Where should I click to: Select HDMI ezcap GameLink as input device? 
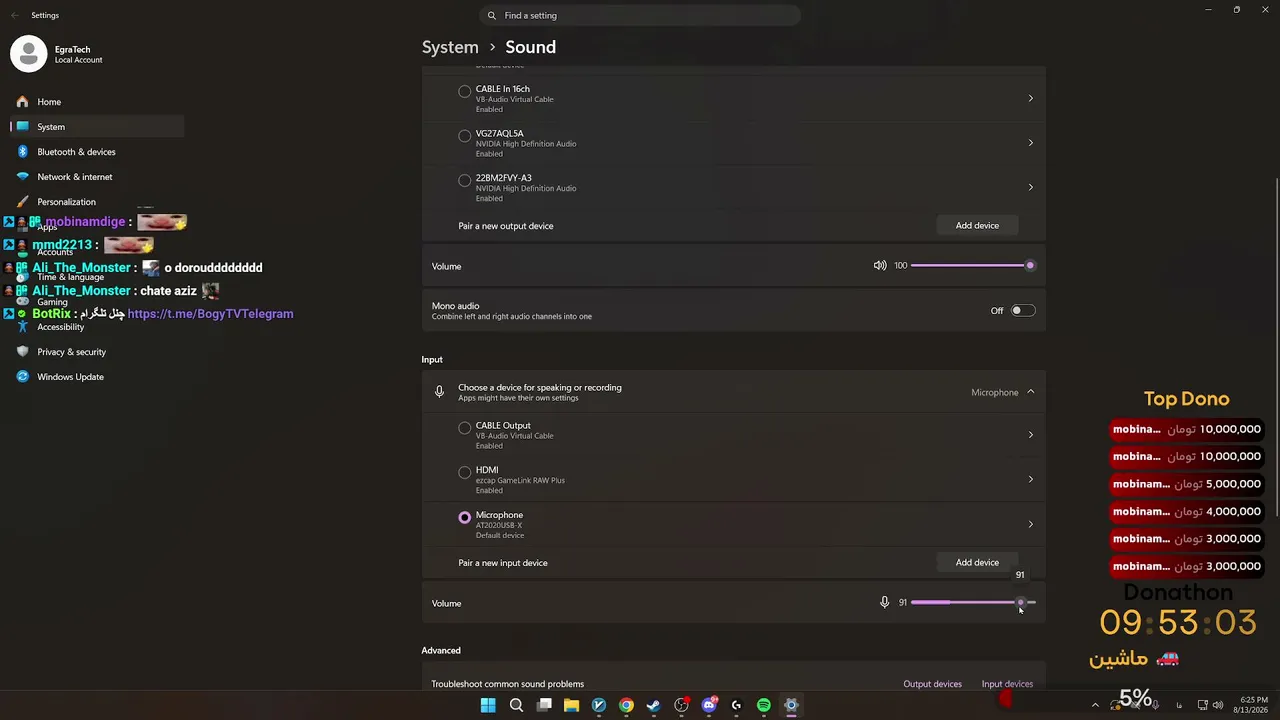point(465,472)
